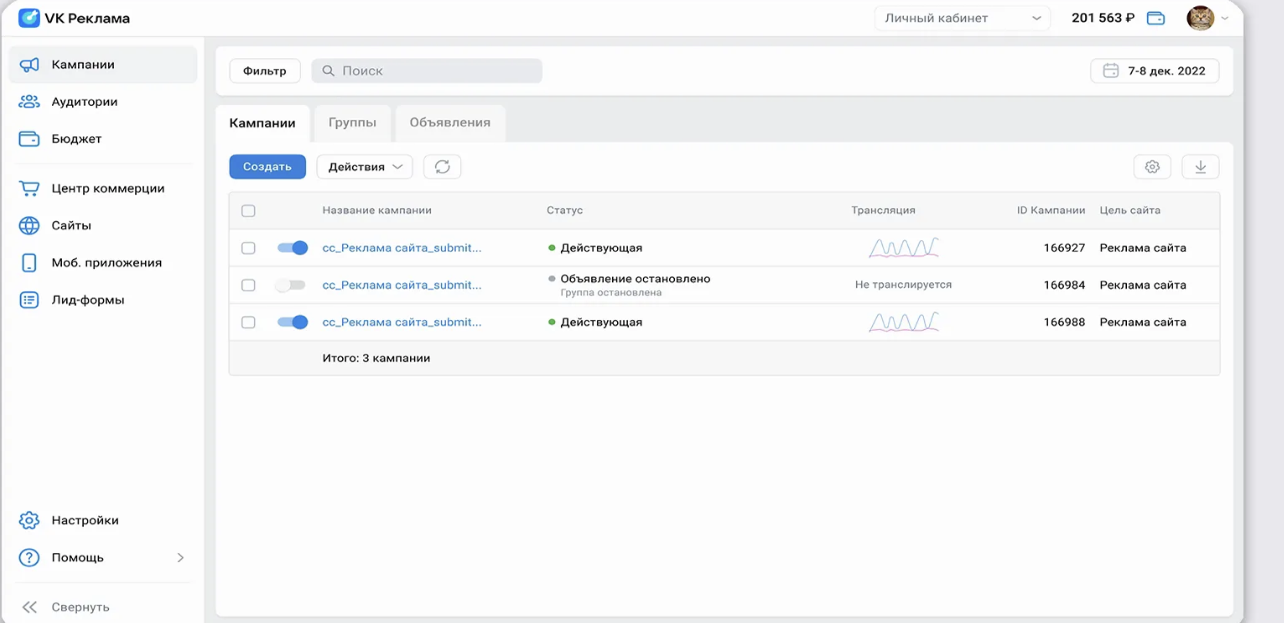Screen dimensions: 1284x623
Task: Click the wallet icon beside the balance
Action: (1156, 18)
